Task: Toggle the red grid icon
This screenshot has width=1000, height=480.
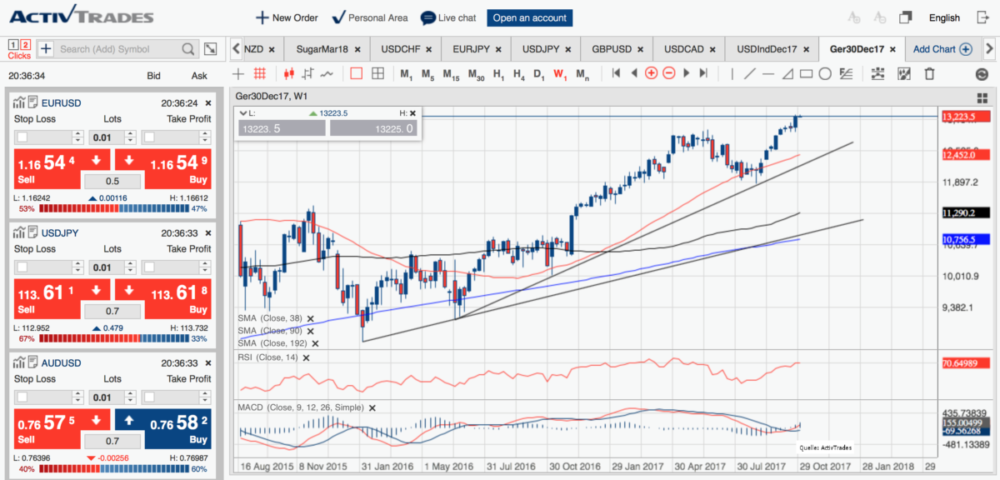Action: point(260,73)
